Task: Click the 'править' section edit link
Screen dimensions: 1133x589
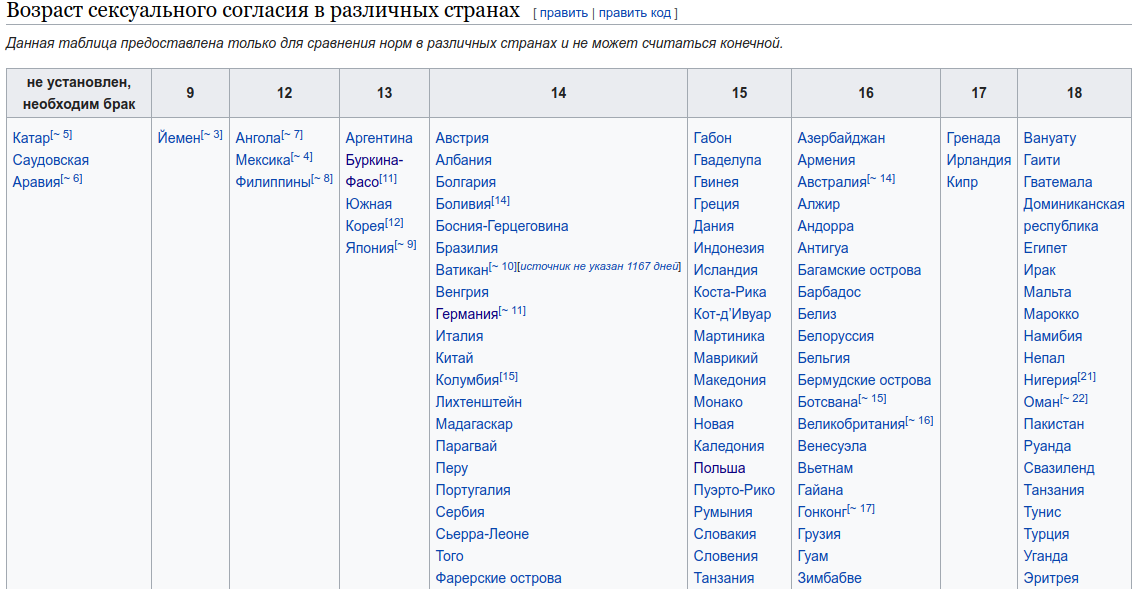Action: 564,13
